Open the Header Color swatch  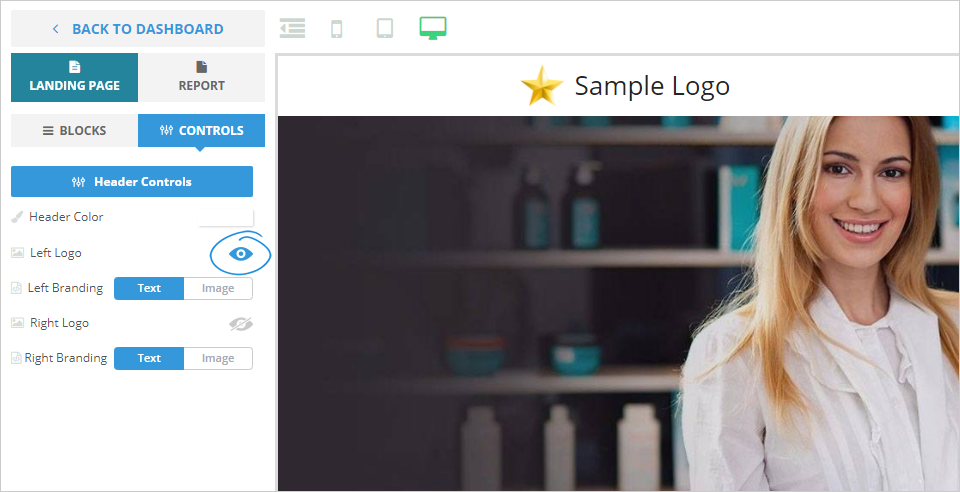(225, 217)
